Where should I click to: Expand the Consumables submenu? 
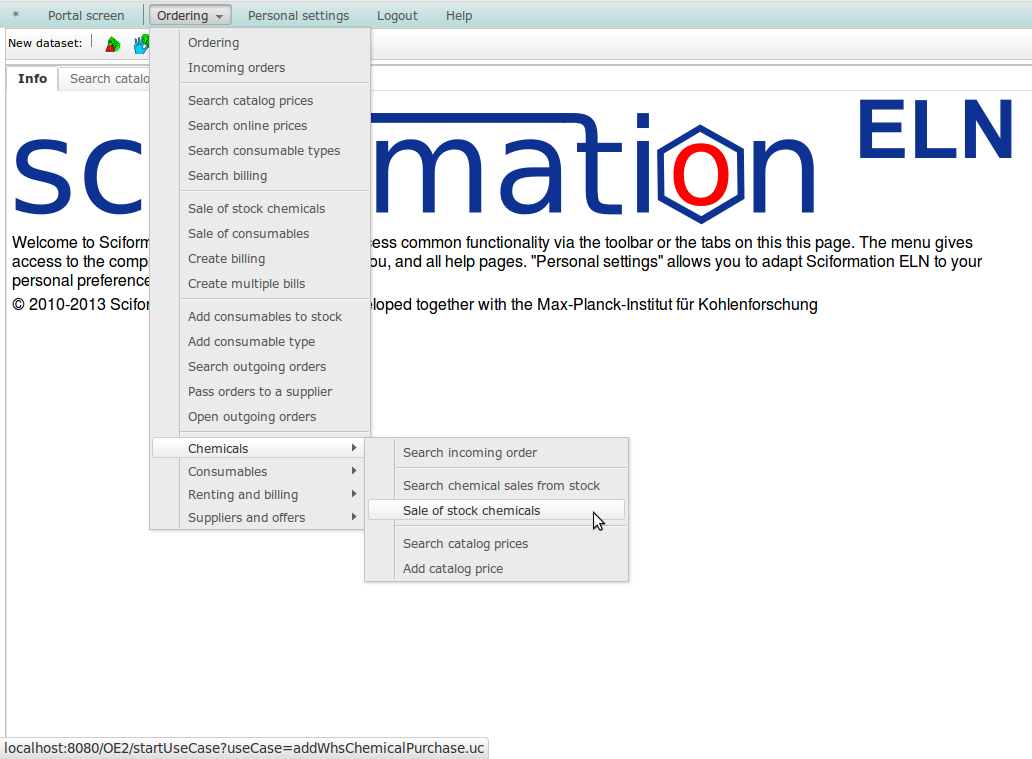(258, 471)
